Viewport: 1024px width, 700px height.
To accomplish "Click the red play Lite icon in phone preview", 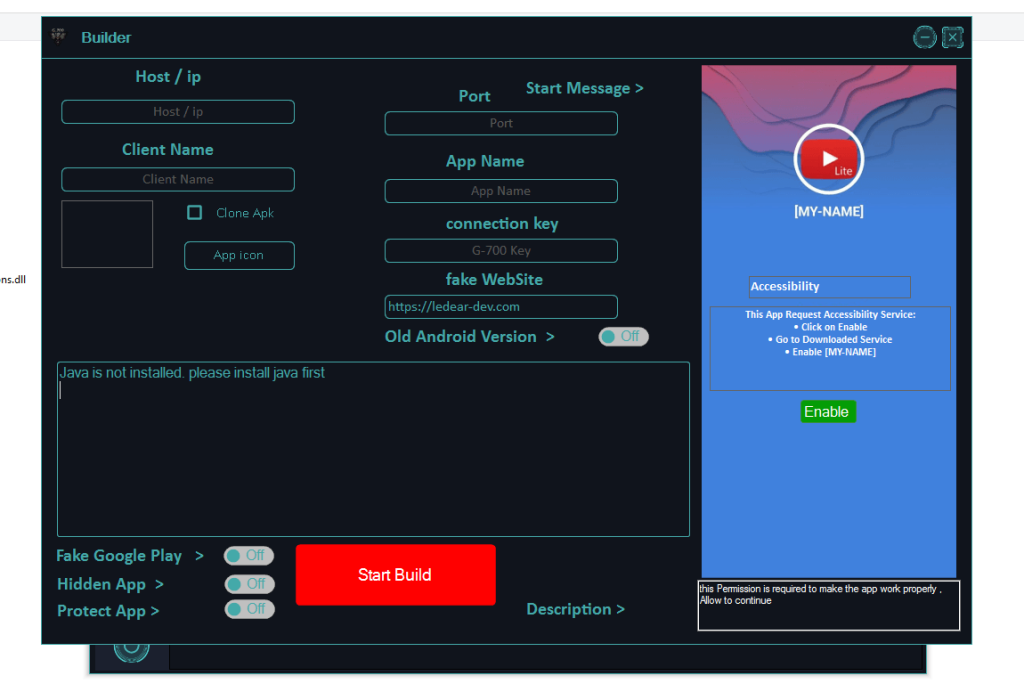I will click(828, 158).
